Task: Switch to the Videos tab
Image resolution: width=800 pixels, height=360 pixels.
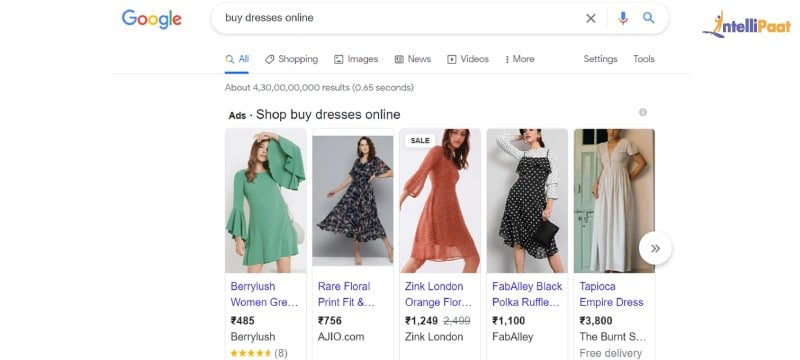Action: tap(468, 59)
